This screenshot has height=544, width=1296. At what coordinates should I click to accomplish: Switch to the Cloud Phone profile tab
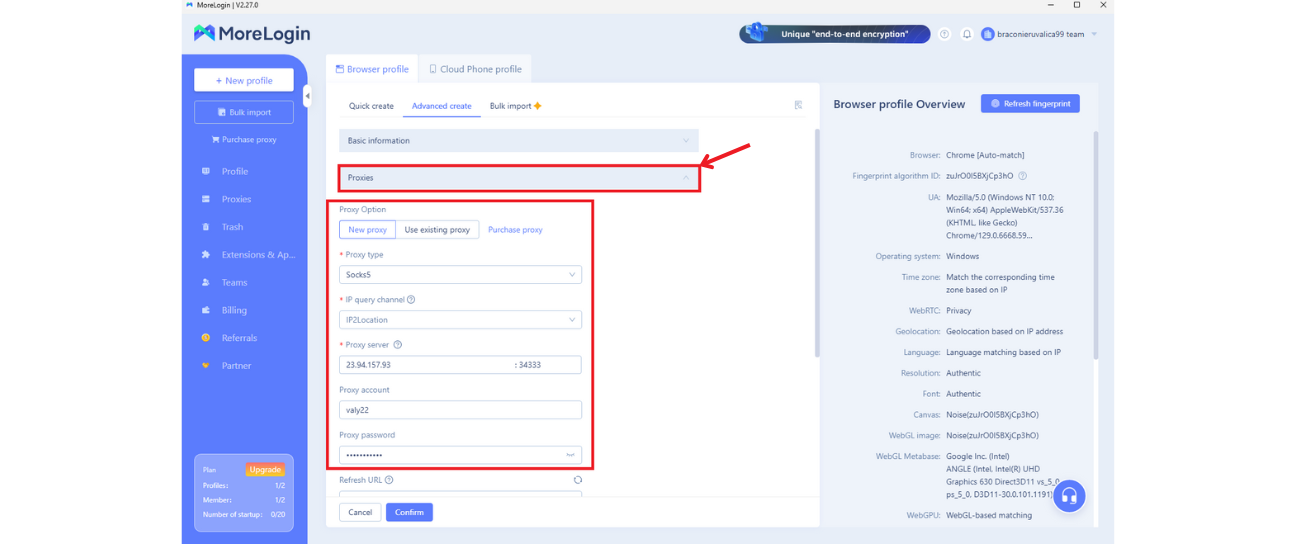coord(475,69)
